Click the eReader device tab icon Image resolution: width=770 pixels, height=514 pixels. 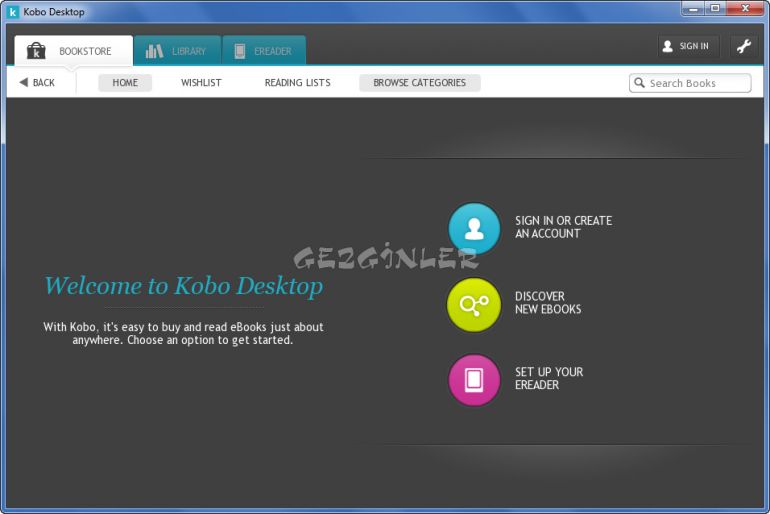(x=240, y=51)
